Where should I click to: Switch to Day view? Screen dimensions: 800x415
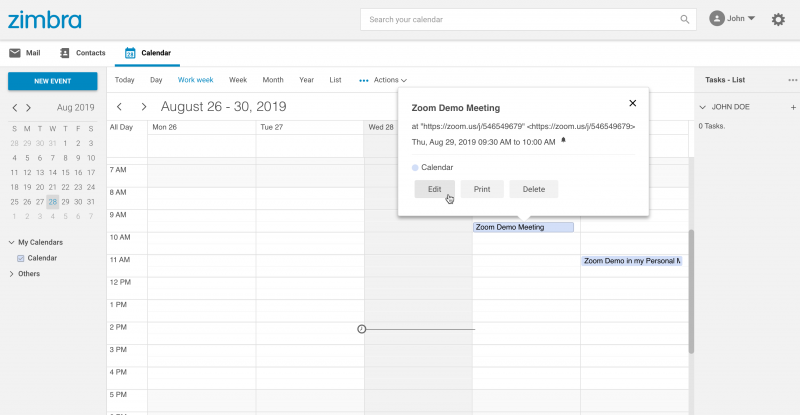coord(156,80)
